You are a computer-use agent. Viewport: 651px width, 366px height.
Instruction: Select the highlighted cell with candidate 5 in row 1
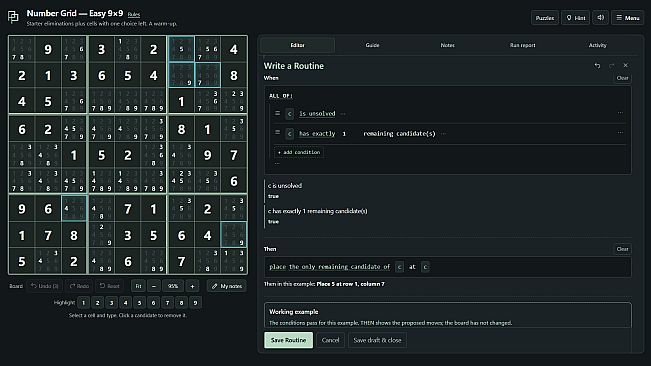(181, 49)
